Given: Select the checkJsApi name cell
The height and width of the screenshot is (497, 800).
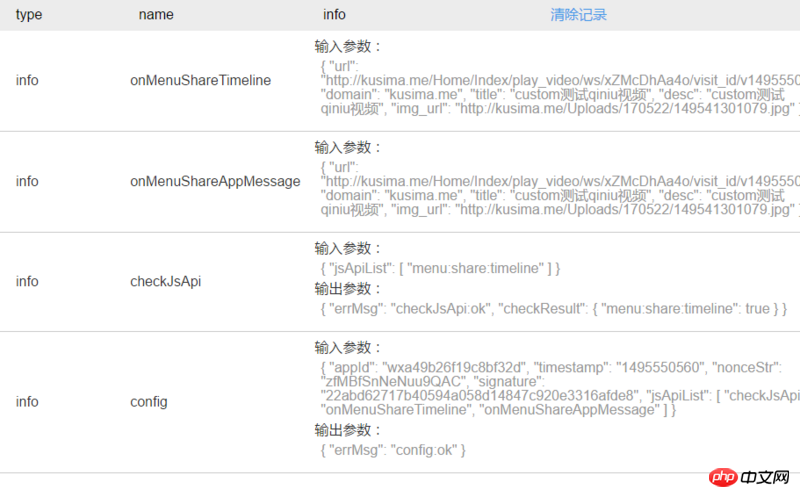Looking at the screenshot, I should (x=166, y=281).
